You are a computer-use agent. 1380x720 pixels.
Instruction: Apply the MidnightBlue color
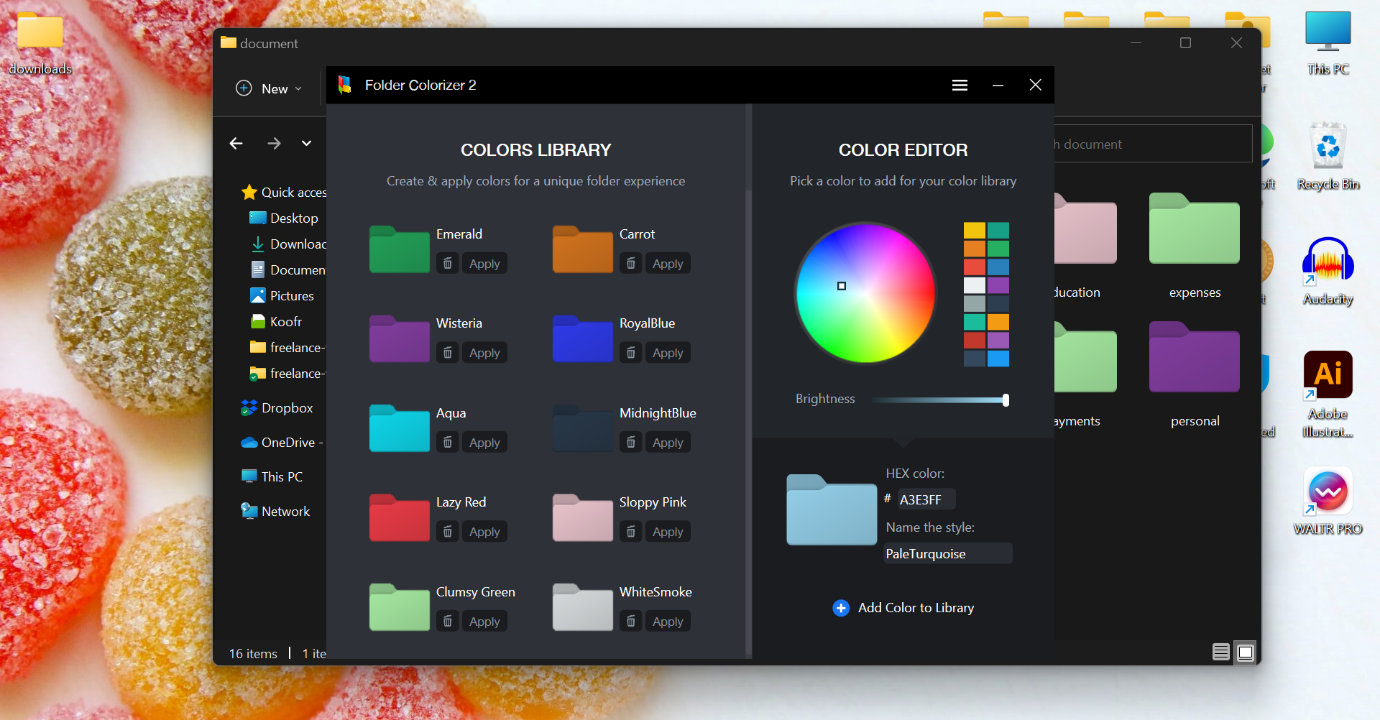coord(668,442)
